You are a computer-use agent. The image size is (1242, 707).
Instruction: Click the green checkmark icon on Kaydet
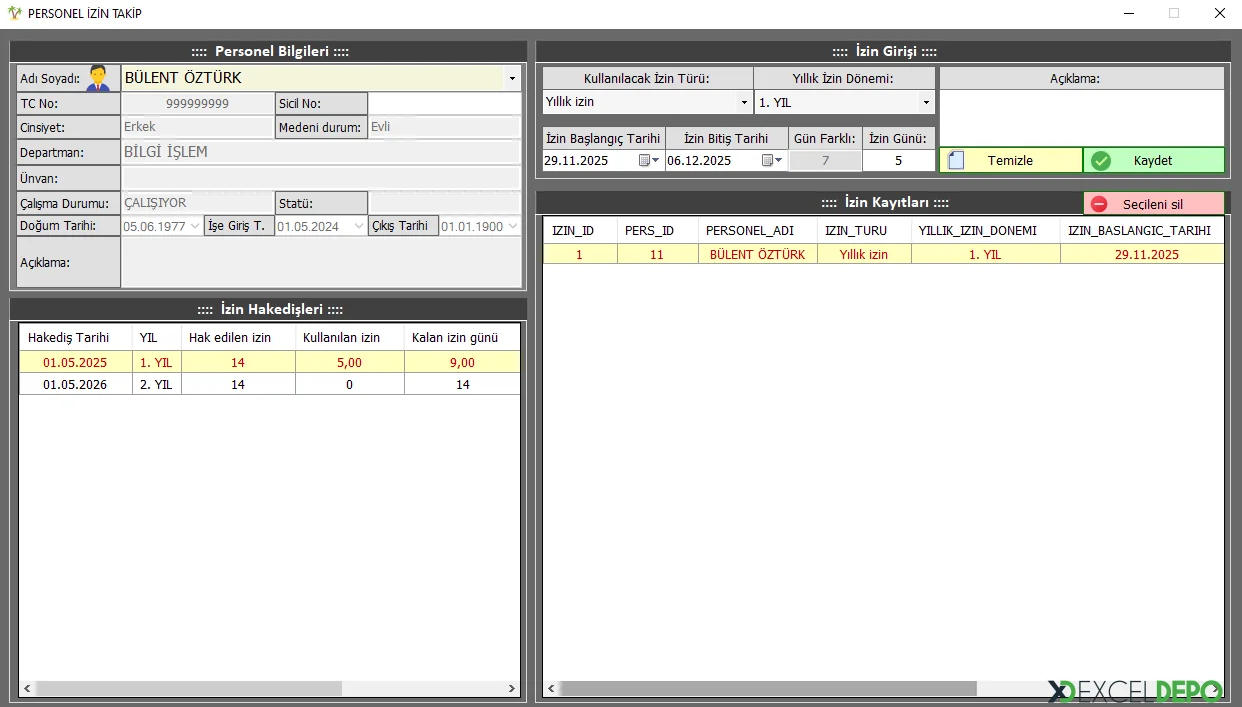point(1101,160)
